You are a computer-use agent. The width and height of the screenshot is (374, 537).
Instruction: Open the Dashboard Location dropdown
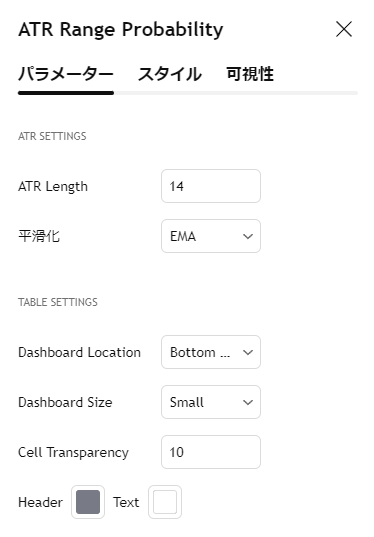[211, 352]
